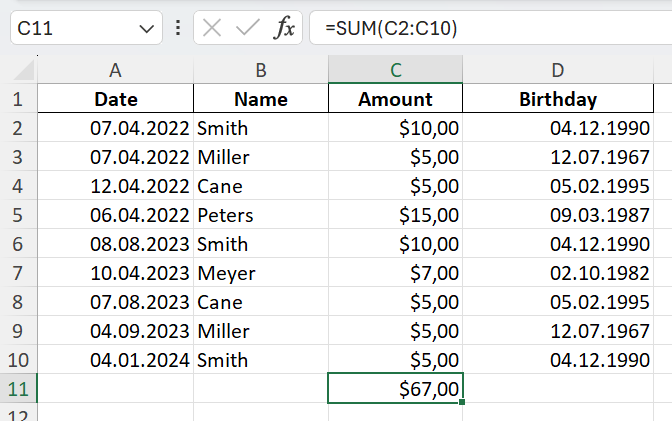Select $10,00 in row 2

tap(396, 128)
